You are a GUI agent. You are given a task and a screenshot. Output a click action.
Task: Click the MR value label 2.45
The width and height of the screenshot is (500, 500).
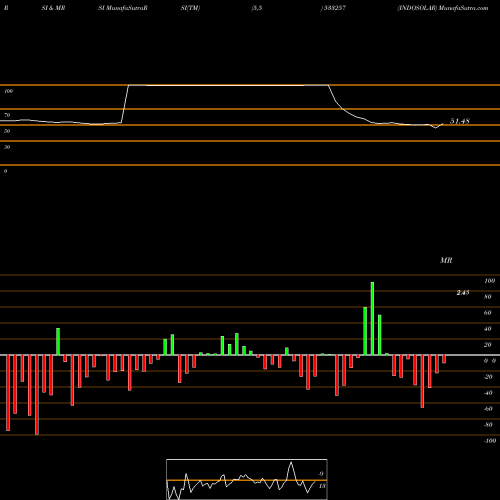[x=463, y=292]
